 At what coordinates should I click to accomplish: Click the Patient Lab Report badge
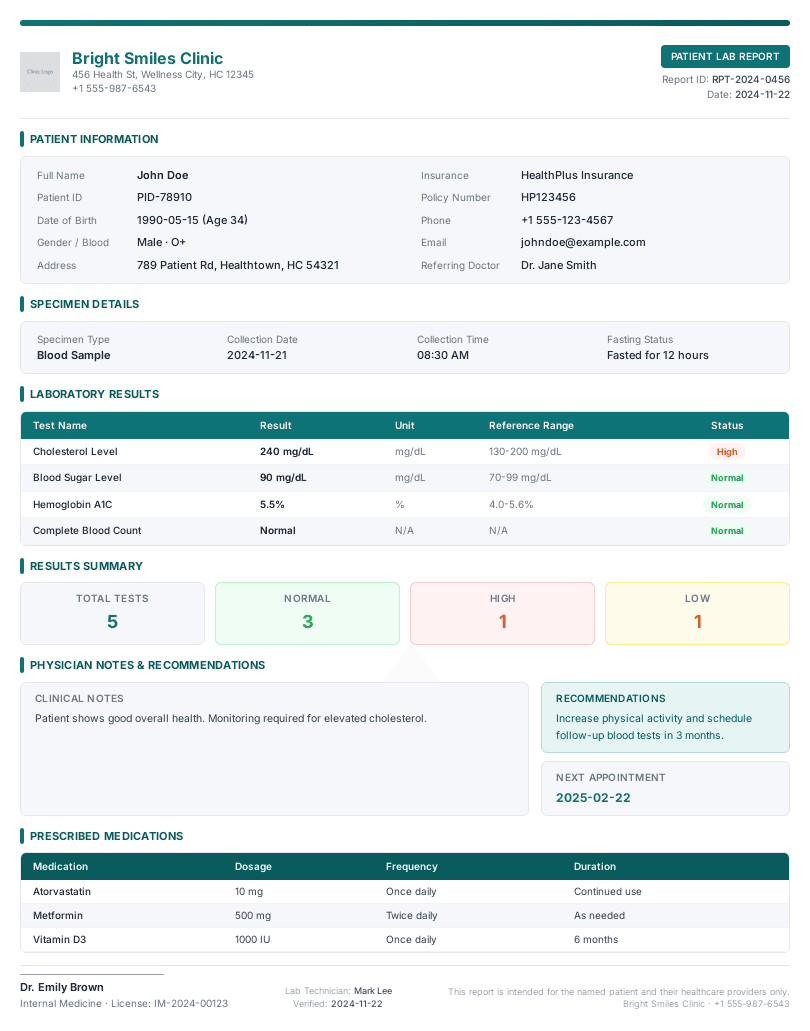coord(725,57)
